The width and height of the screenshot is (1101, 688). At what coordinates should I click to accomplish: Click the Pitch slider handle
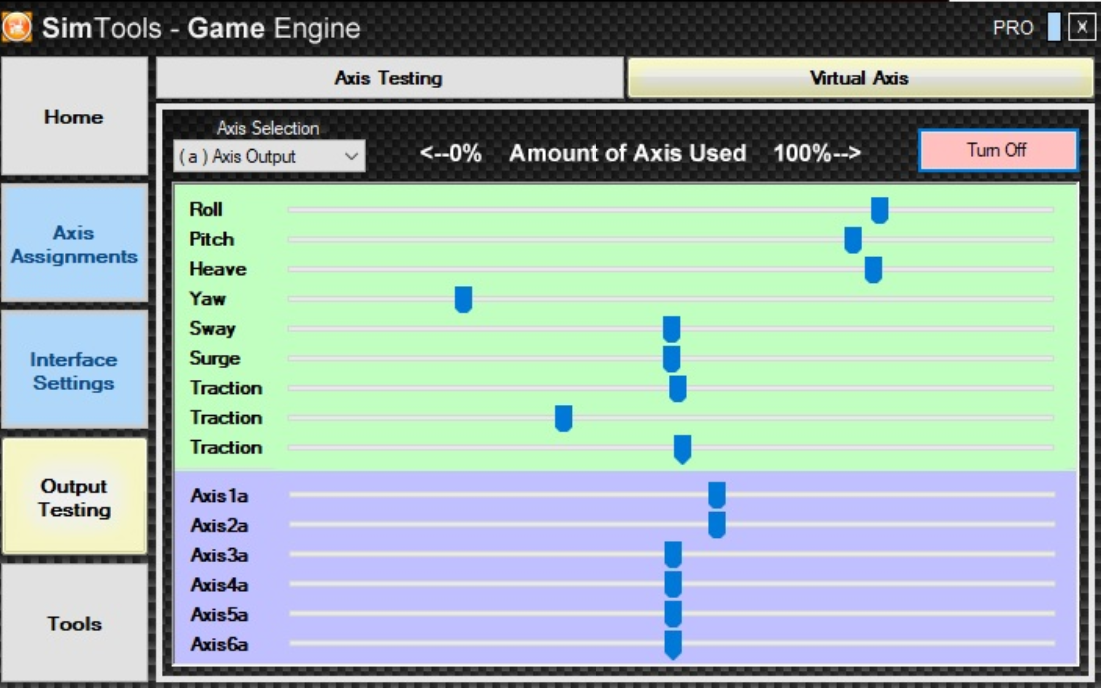click(852, 239)
